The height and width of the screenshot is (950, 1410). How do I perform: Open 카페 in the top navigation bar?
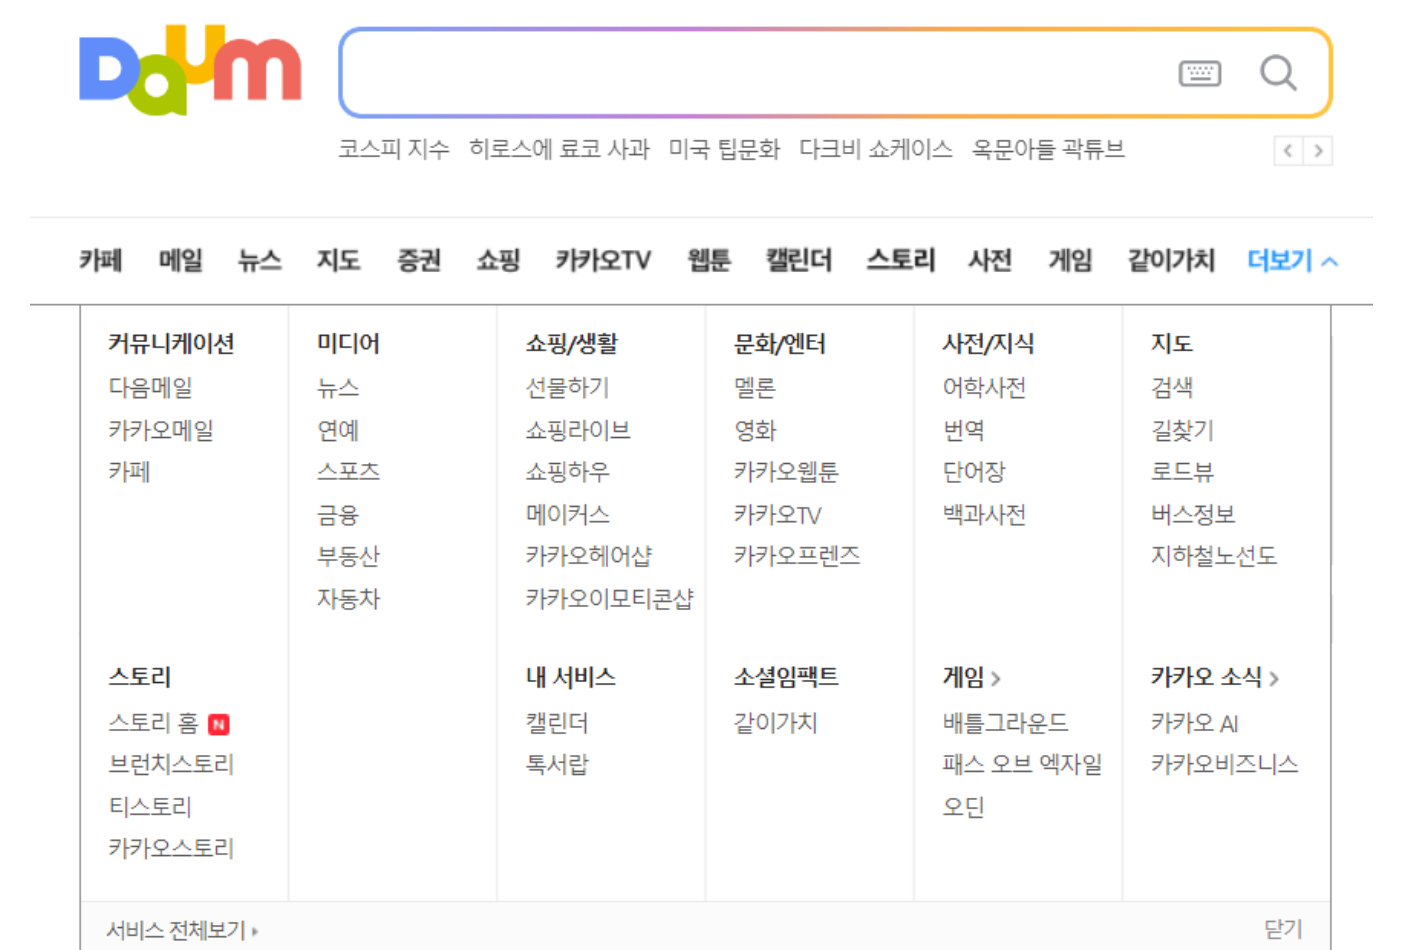tap(100, 261)
